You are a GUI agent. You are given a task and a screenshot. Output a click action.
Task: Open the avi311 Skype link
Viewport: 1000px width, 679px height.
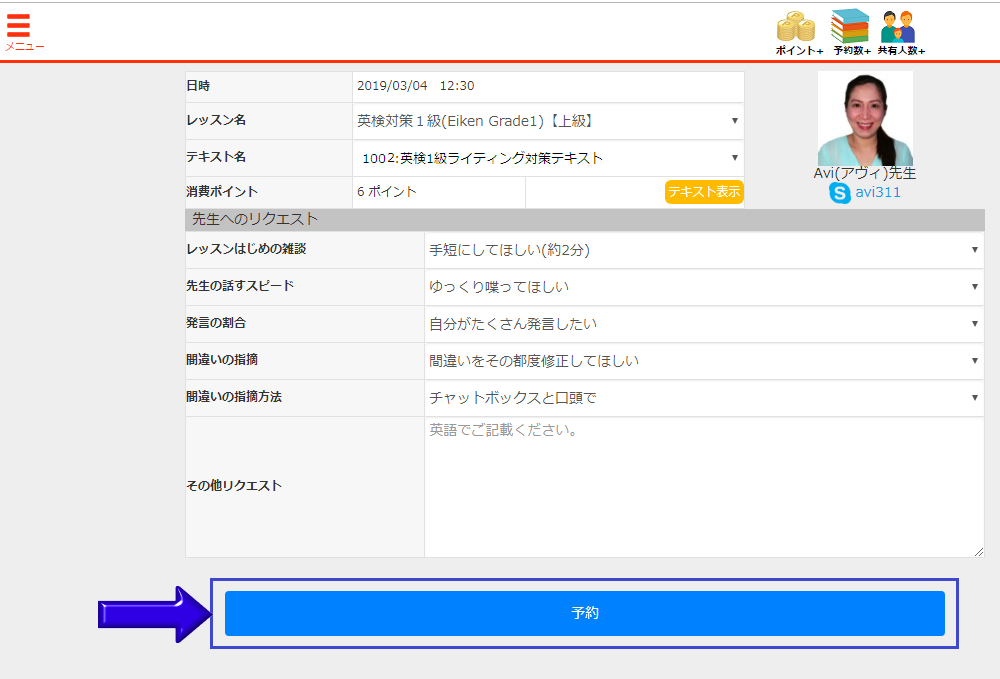[877, 192]
